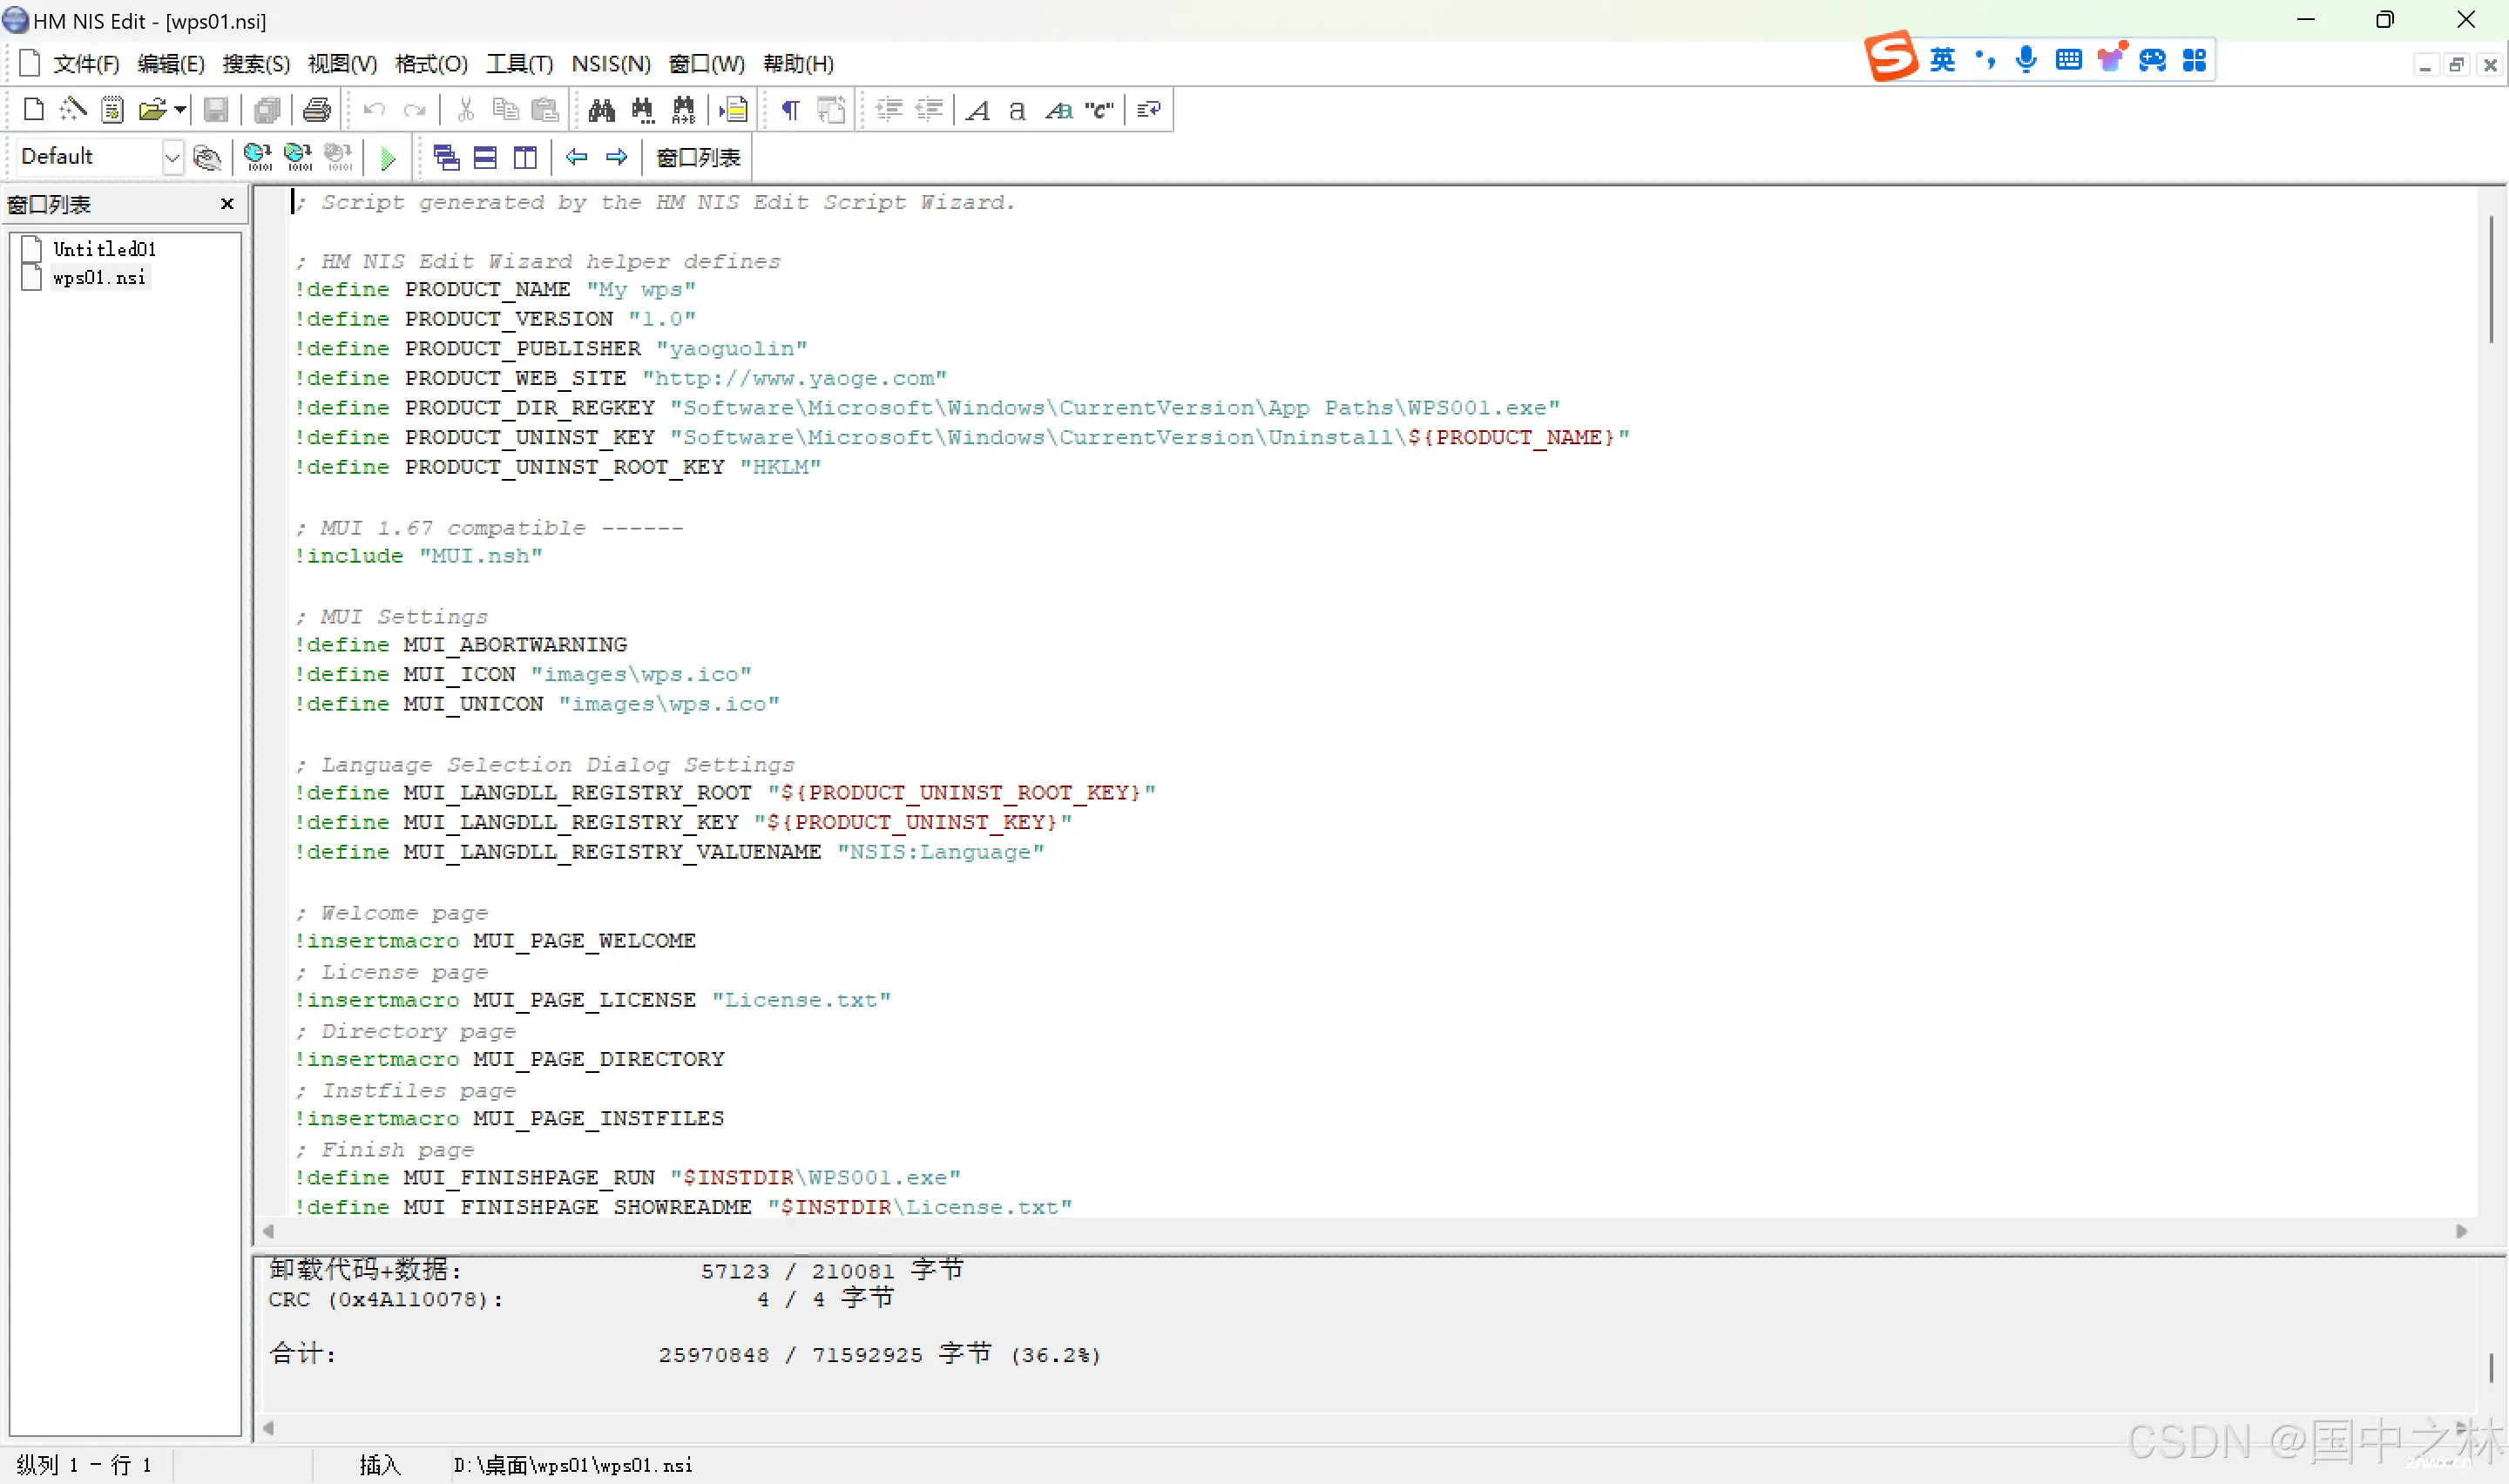Expand the recent files arrow beside Open
This screenshot has height=1484, width=2509.
180,109
